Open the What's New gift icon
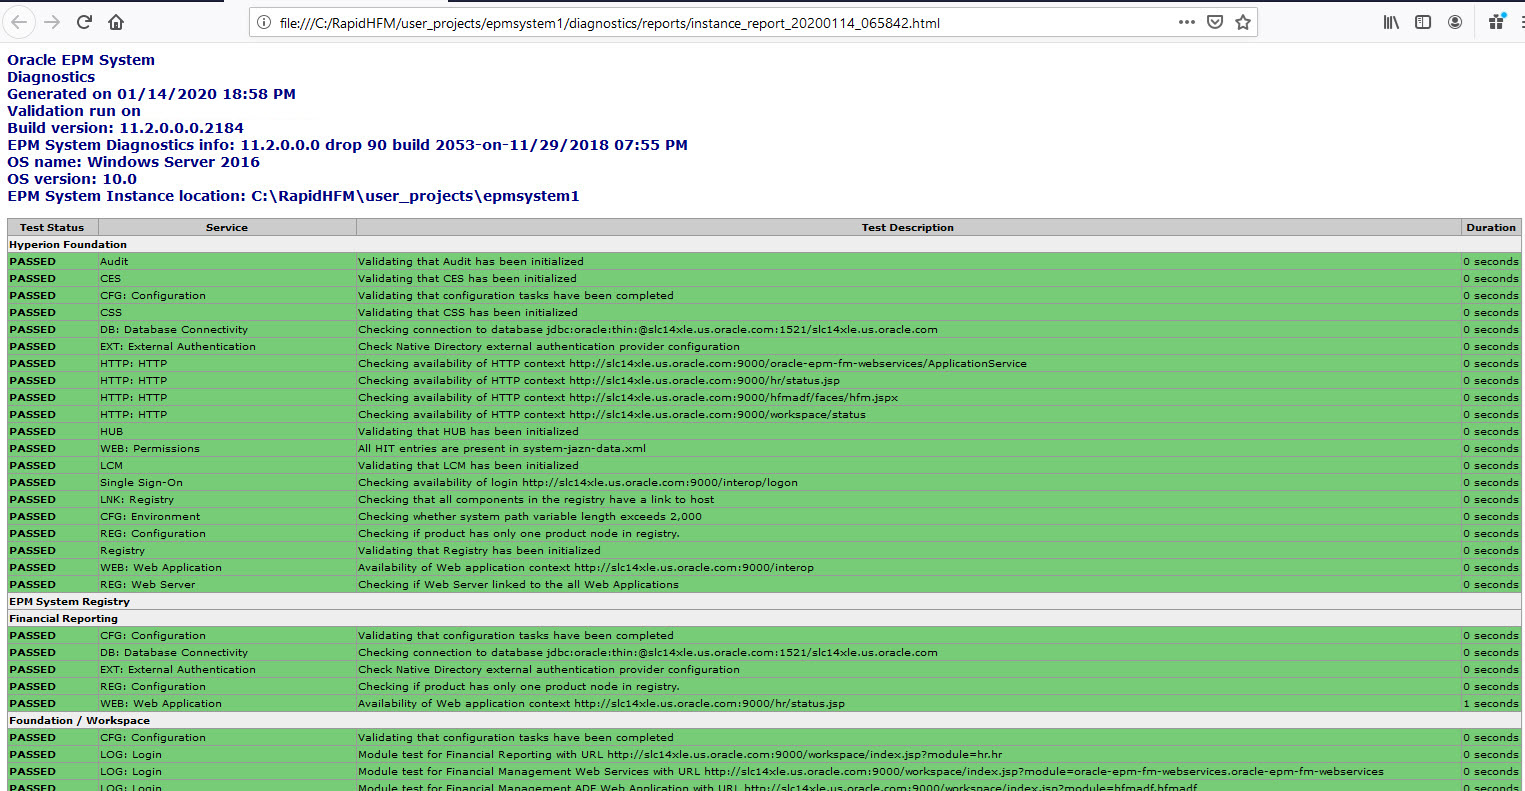 pos(1497,22)
